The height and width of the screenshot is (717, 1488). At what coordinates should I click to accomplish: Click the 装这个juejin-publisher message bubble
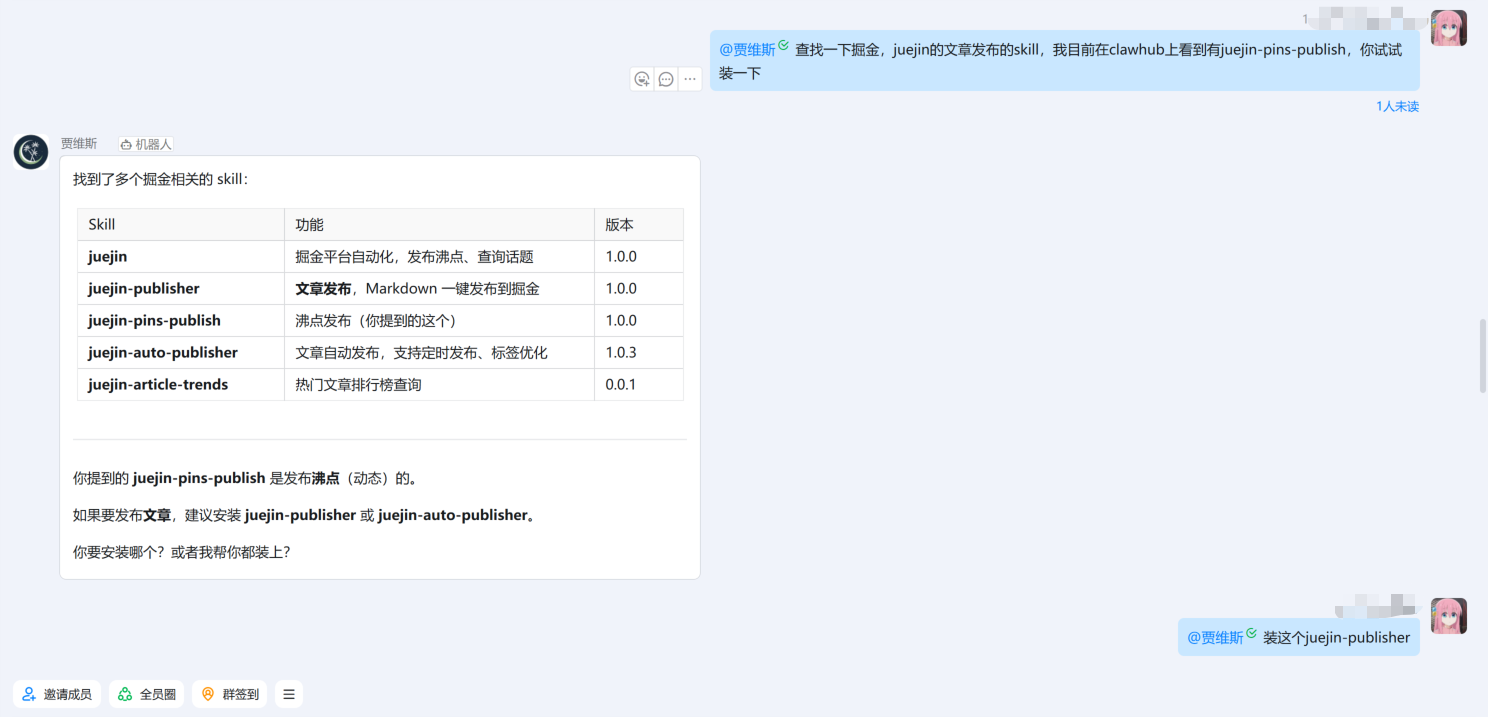pos(1335,637)
